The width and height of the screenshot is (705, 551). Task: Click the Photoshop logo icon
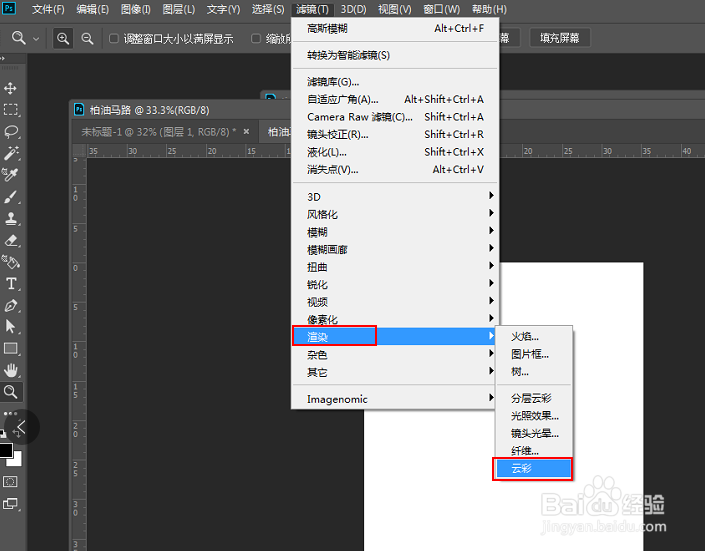pyautogui.click(x=9, y=9)
